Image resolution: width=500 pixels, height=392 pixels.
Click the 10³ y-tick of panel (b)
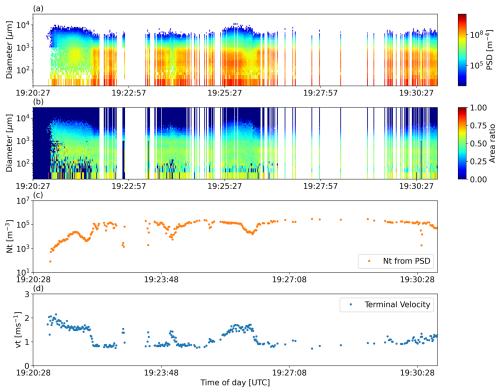click(23, 141)
